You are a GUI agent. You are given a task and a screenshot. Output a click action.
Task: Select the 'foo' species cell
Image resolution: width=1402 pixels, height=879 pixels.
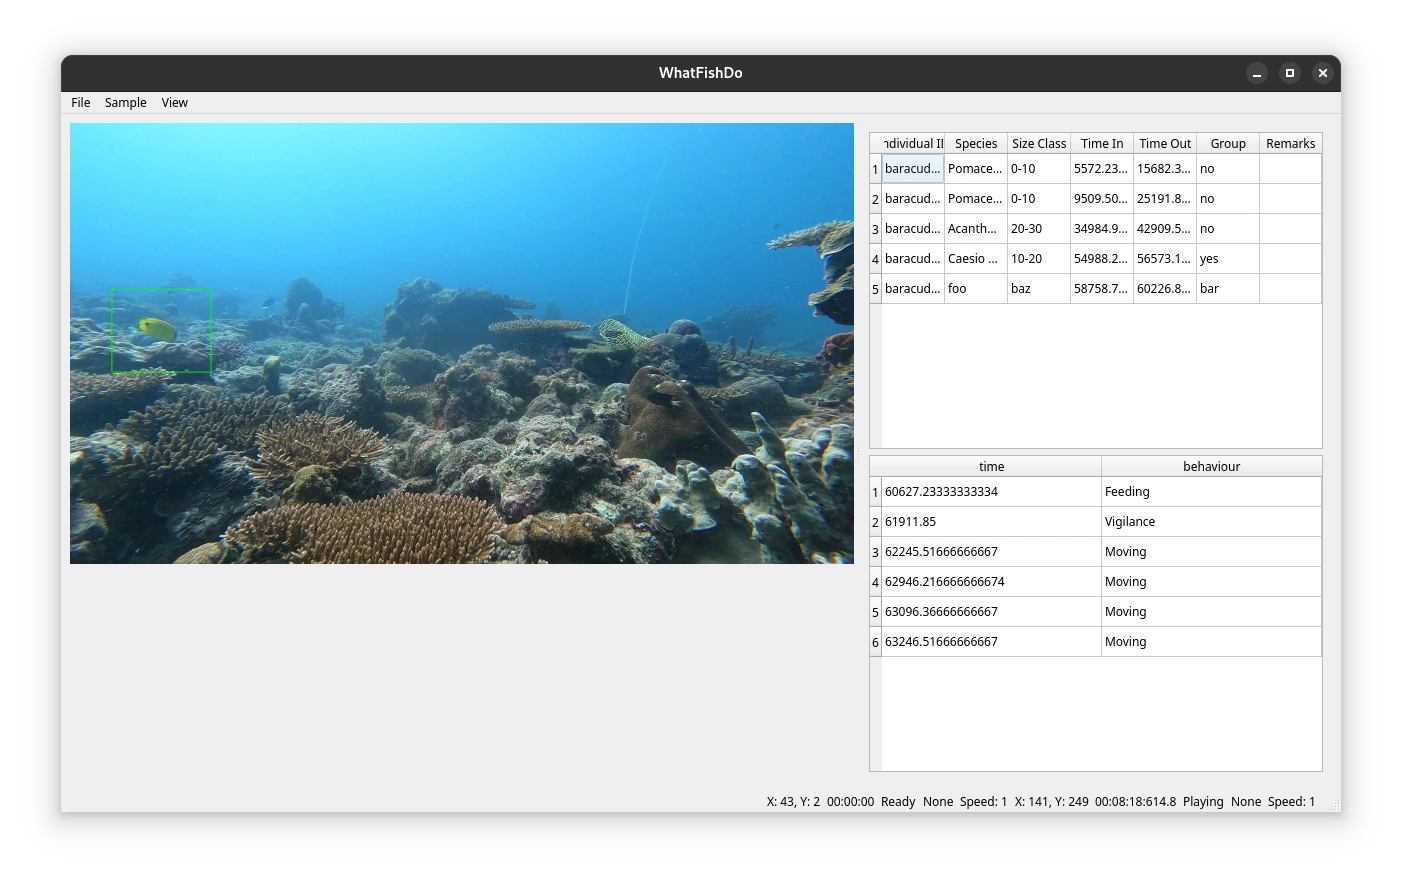click(975, 289)
